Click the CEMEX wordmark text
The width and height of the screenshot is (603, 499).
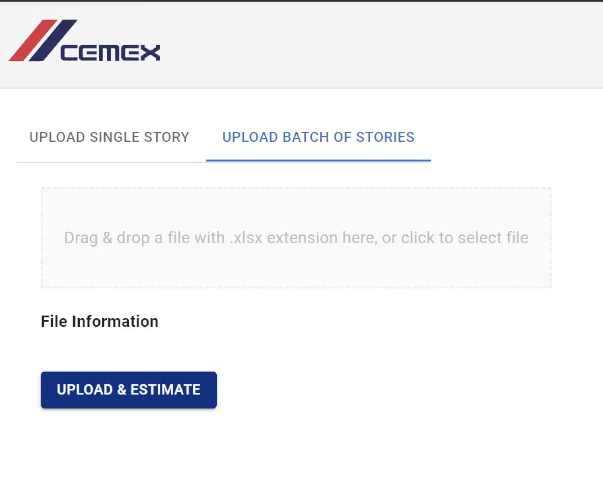tap(110, 53)
